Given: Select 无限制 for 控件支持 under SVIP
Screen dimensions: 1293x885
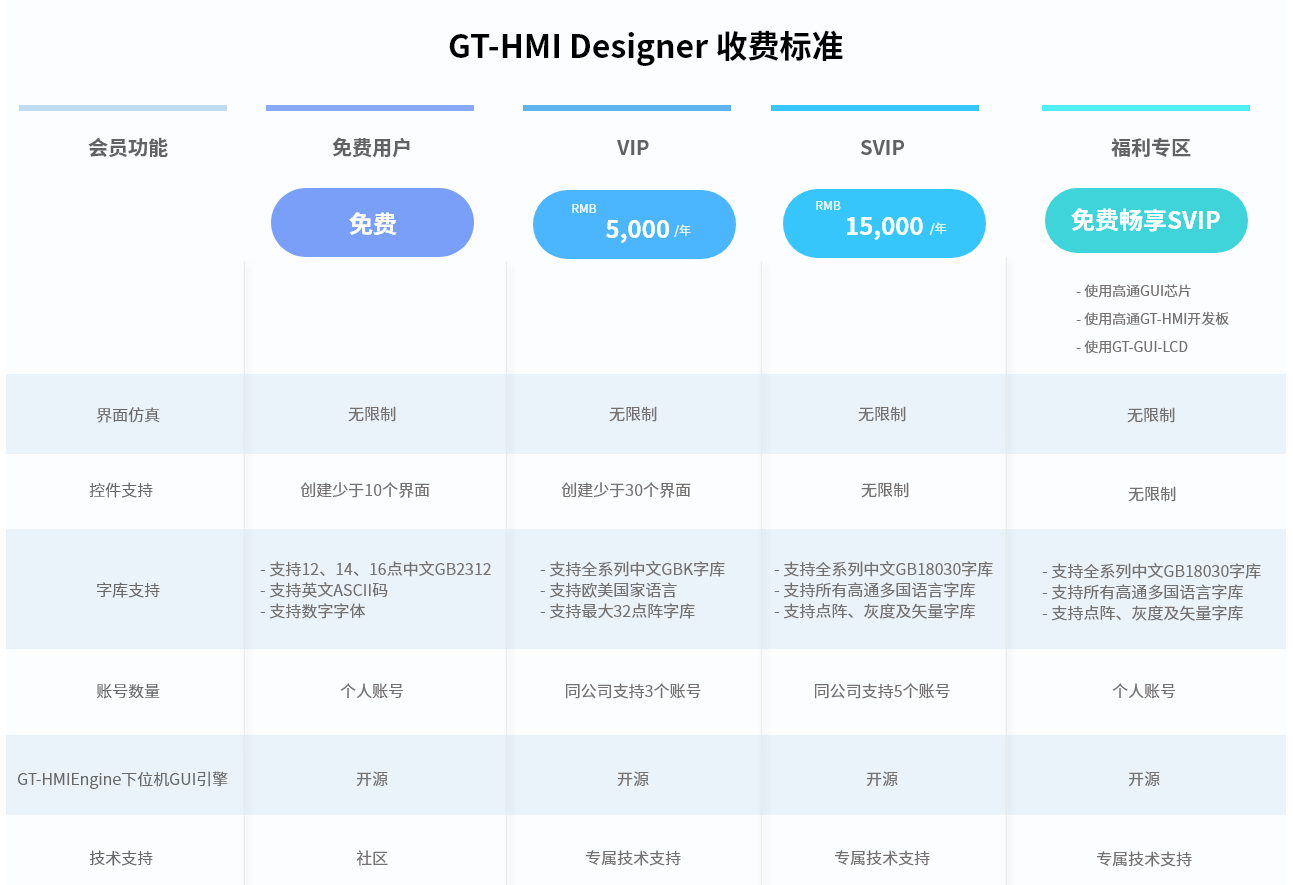Looking at the screenshot, I should point(885,491).
